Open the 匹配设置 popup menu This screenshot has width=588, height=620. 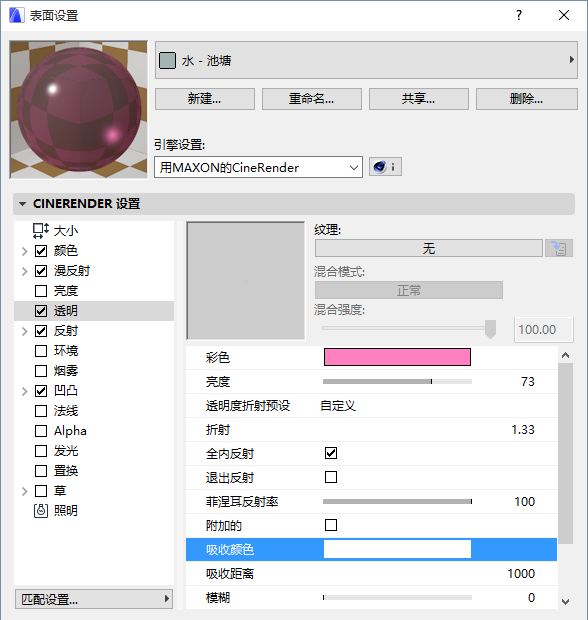coord(94,599)
